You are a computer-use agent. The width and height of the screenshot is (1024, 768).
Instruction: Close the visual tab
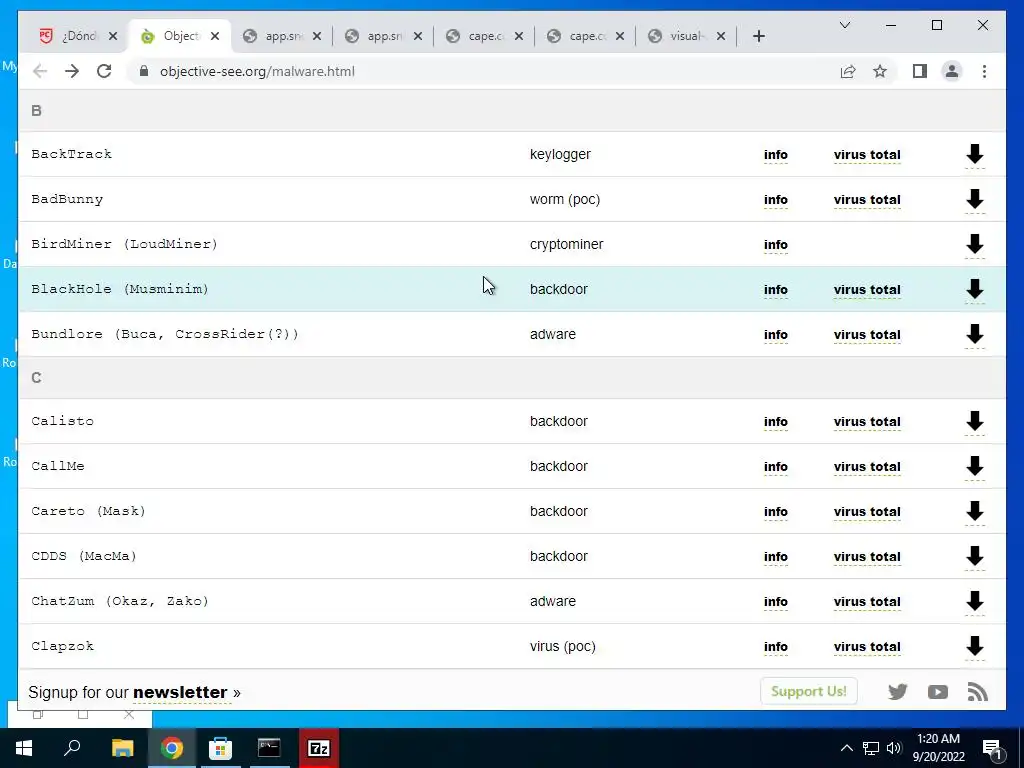(x=721, y=36)
